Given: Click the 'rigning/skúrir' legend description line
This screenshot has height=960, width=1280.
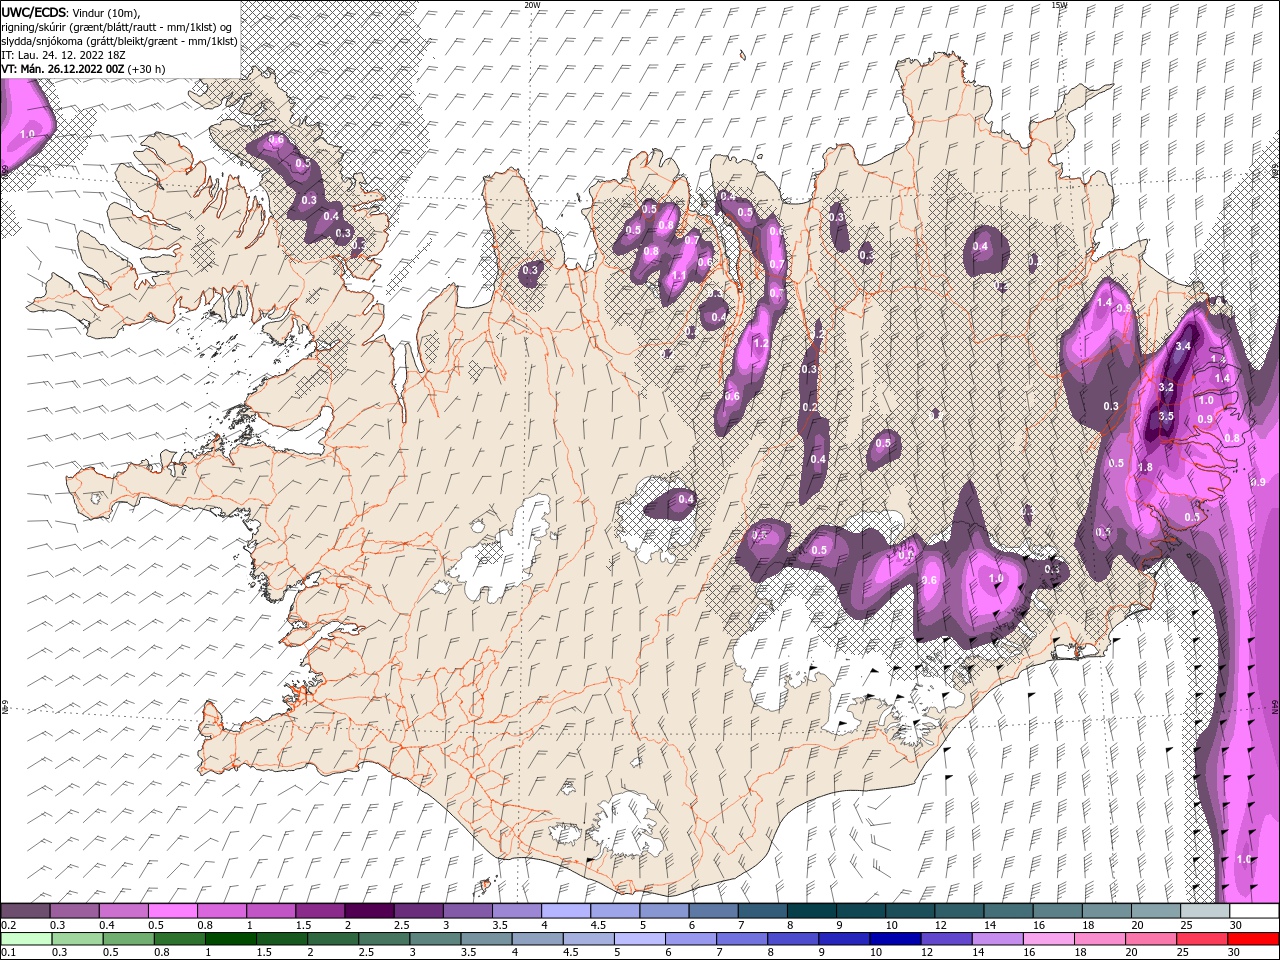Looking at the screenshot, I should [x=116, y=26].
